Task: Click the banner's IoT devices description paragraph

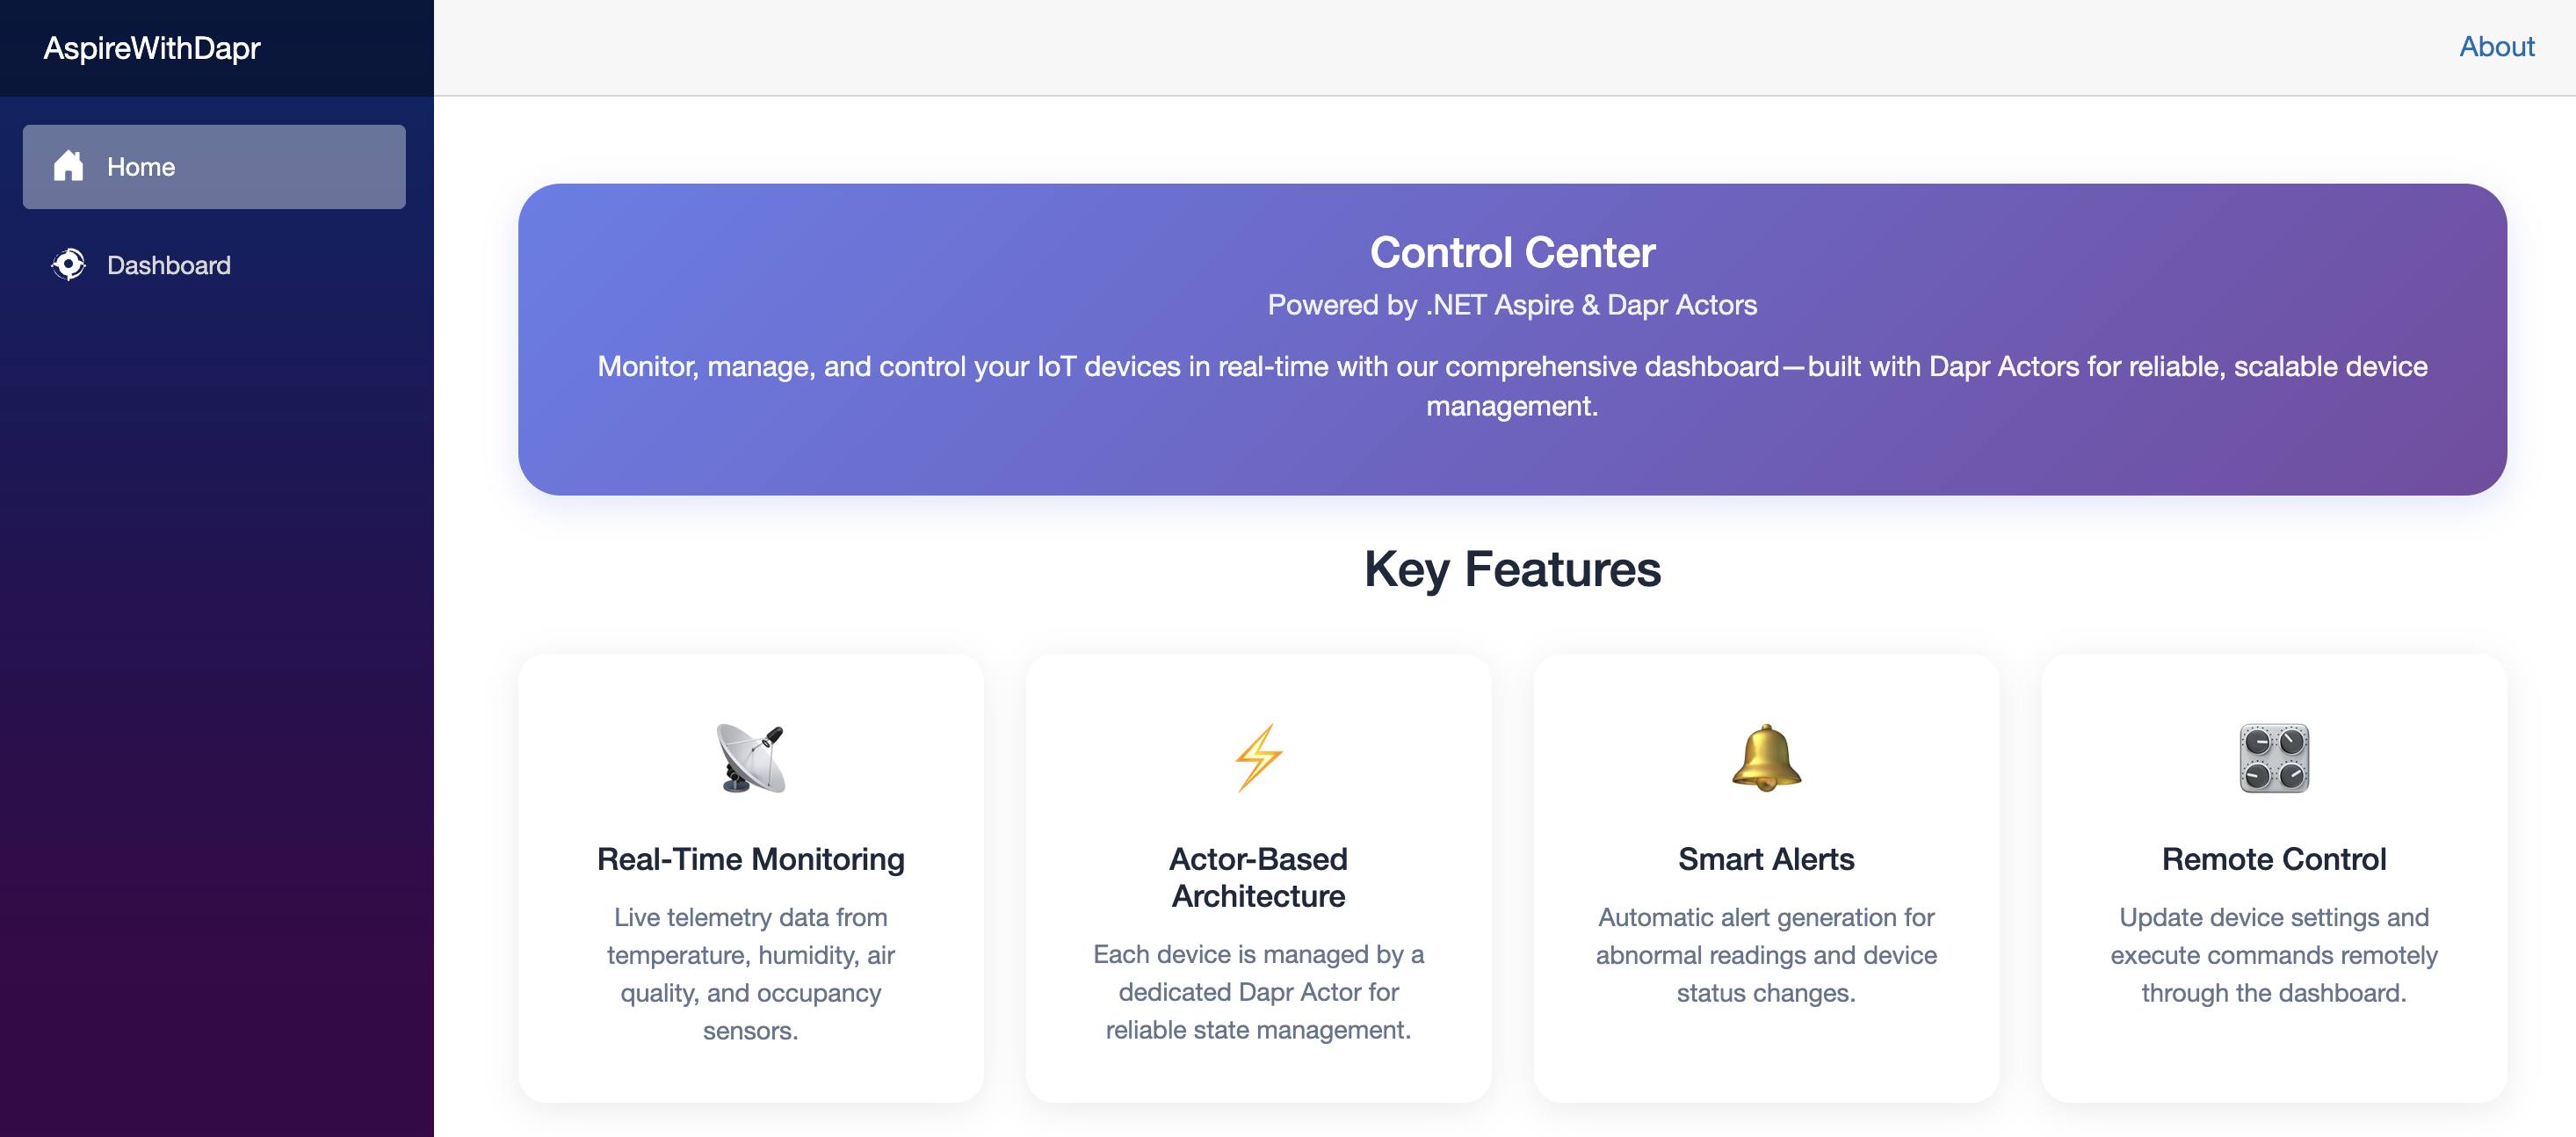Action: tap(1512, 386)
